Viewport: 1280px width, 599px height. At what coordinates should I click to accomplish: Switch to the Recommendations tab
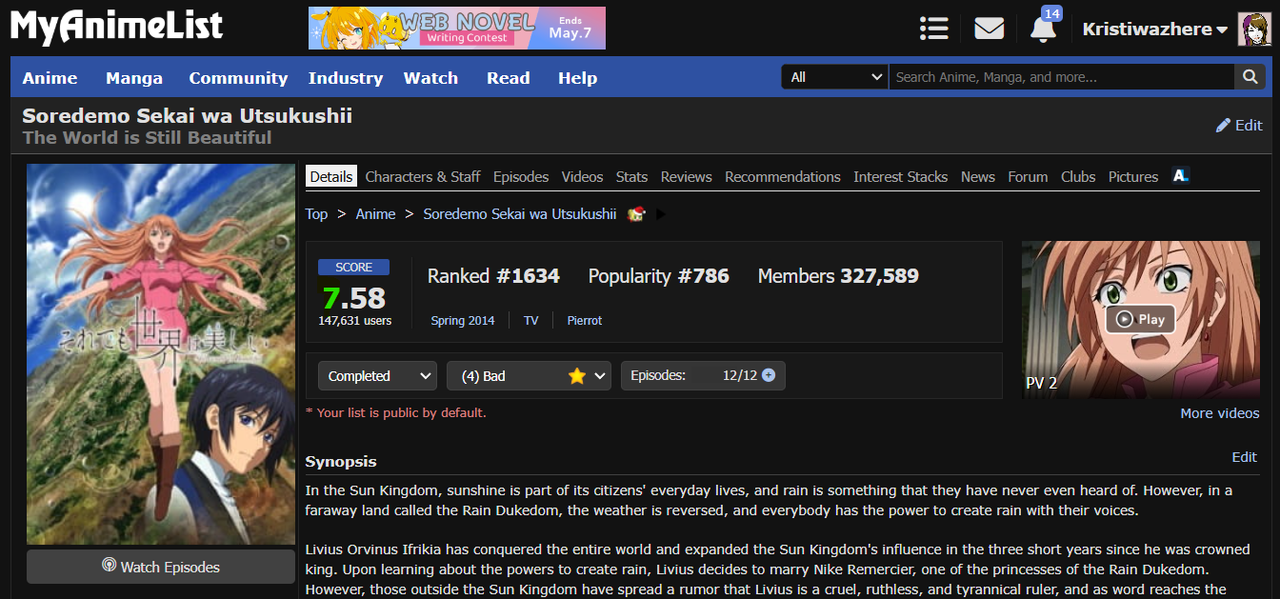click(x=783, y=176)
